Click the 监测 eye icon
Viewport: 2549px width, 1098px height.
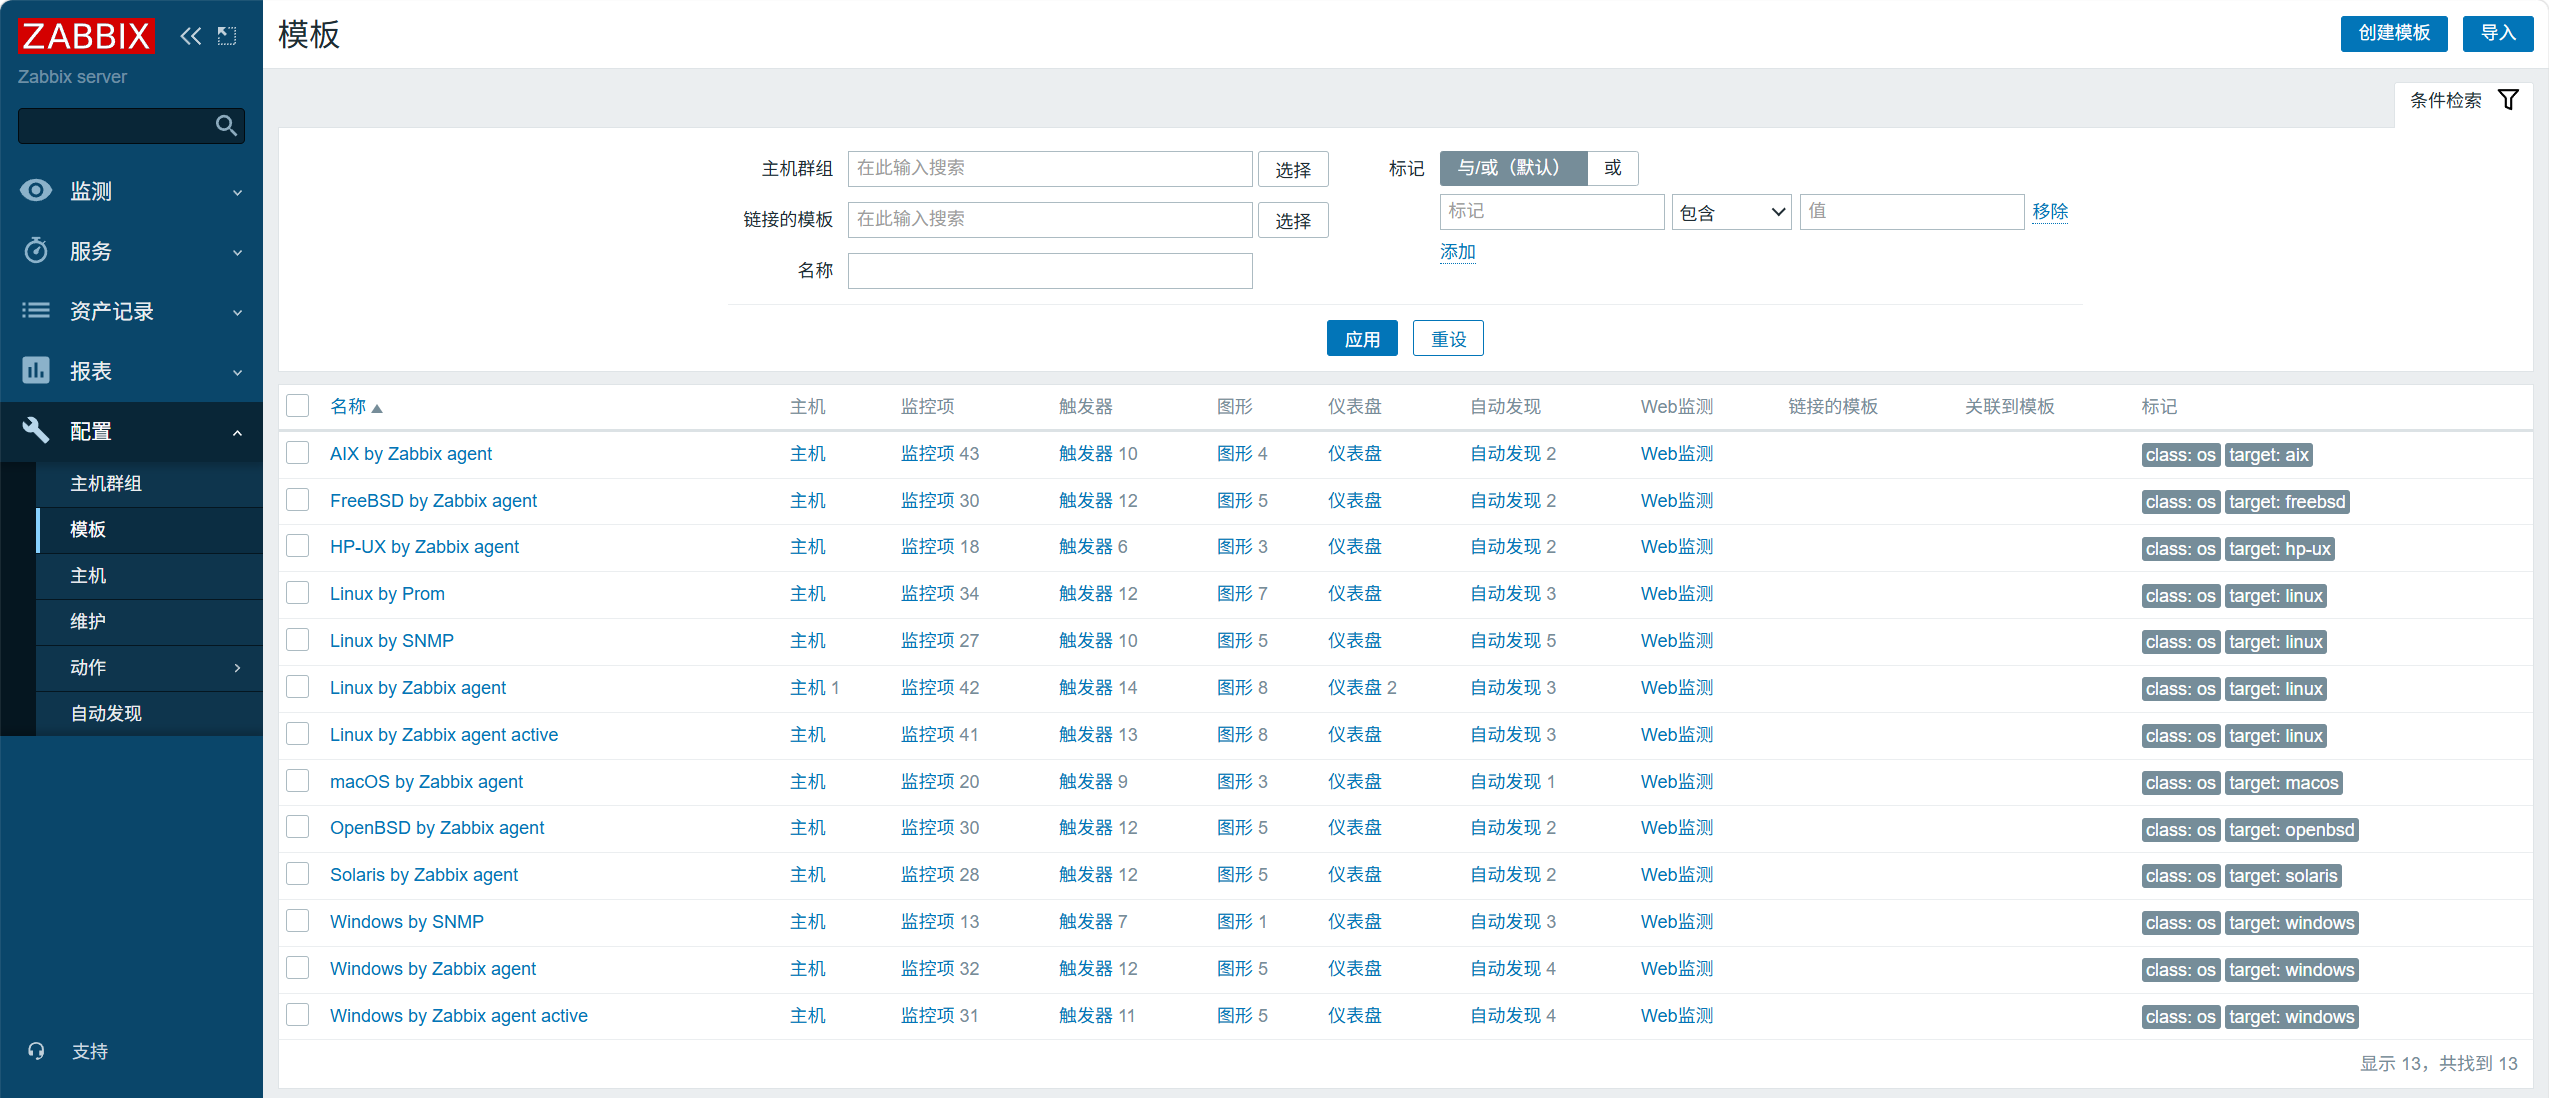coord(36,190)
